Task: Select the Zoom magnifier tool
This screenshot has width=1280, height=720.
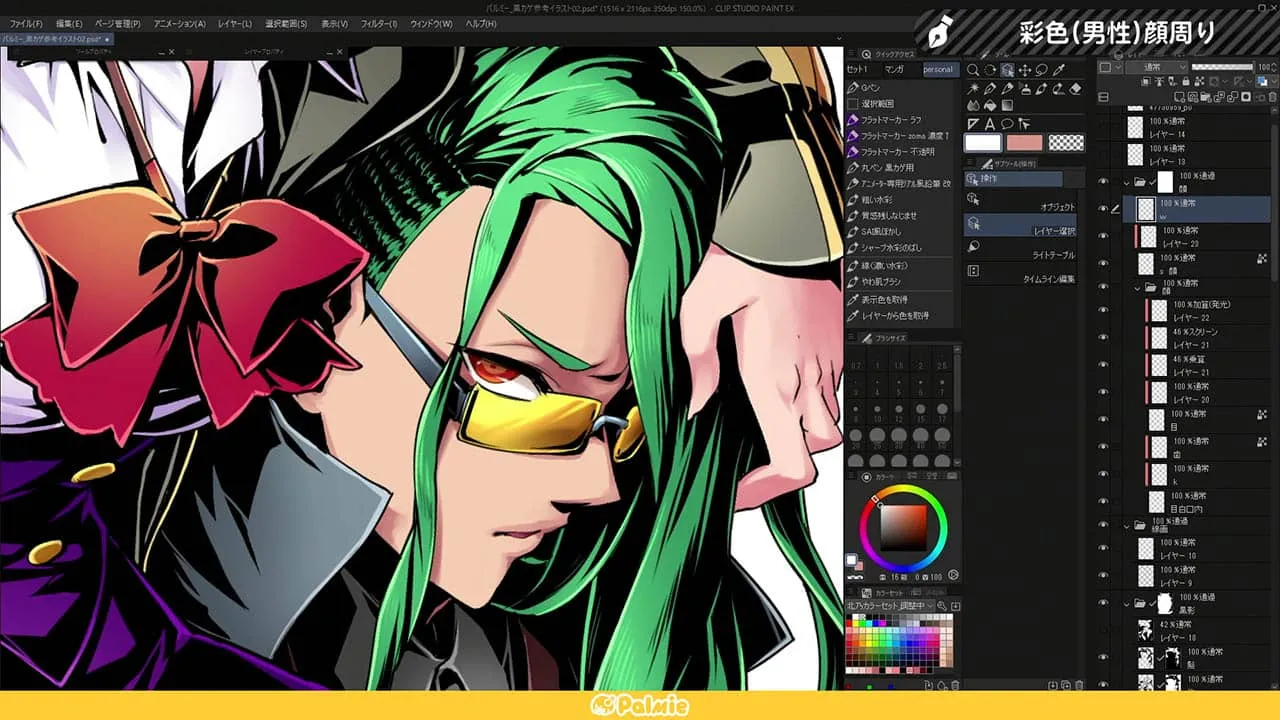Action: click(x=973, y=71)
